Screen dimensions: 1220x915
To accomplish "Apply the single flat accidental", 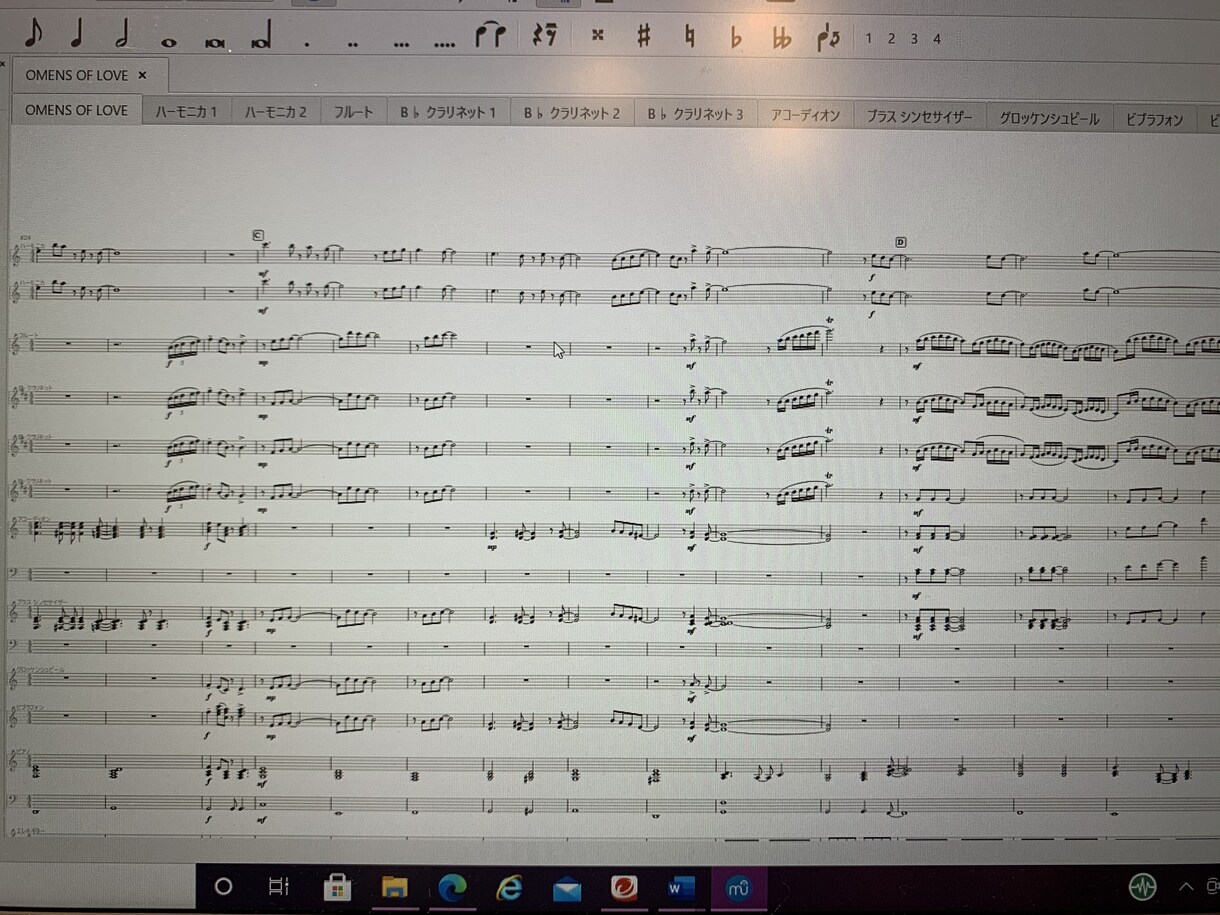I will [736, 38].
